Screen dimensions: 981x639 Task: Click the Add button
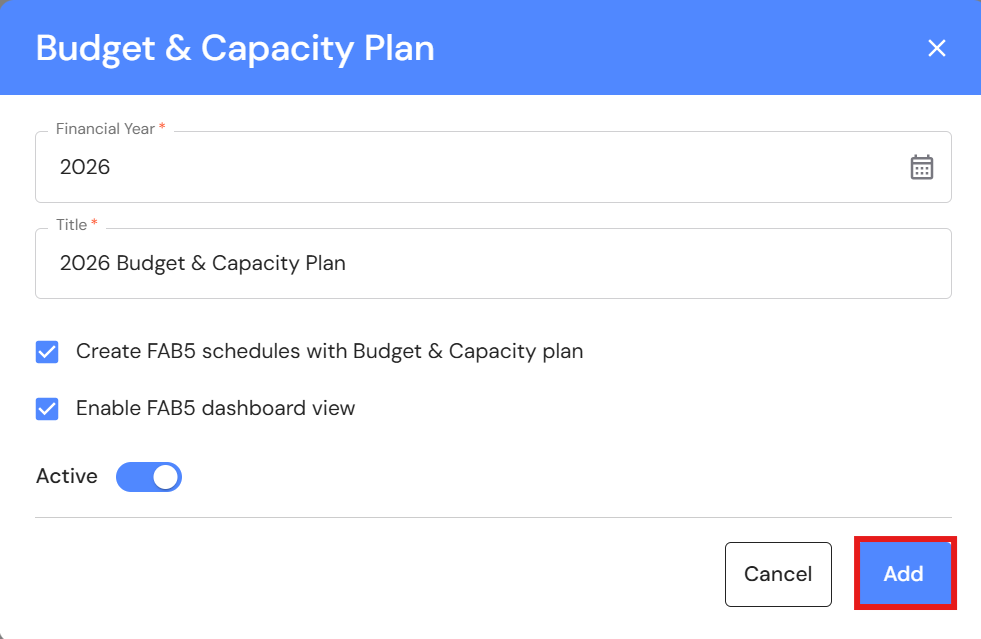coord(904,574)
